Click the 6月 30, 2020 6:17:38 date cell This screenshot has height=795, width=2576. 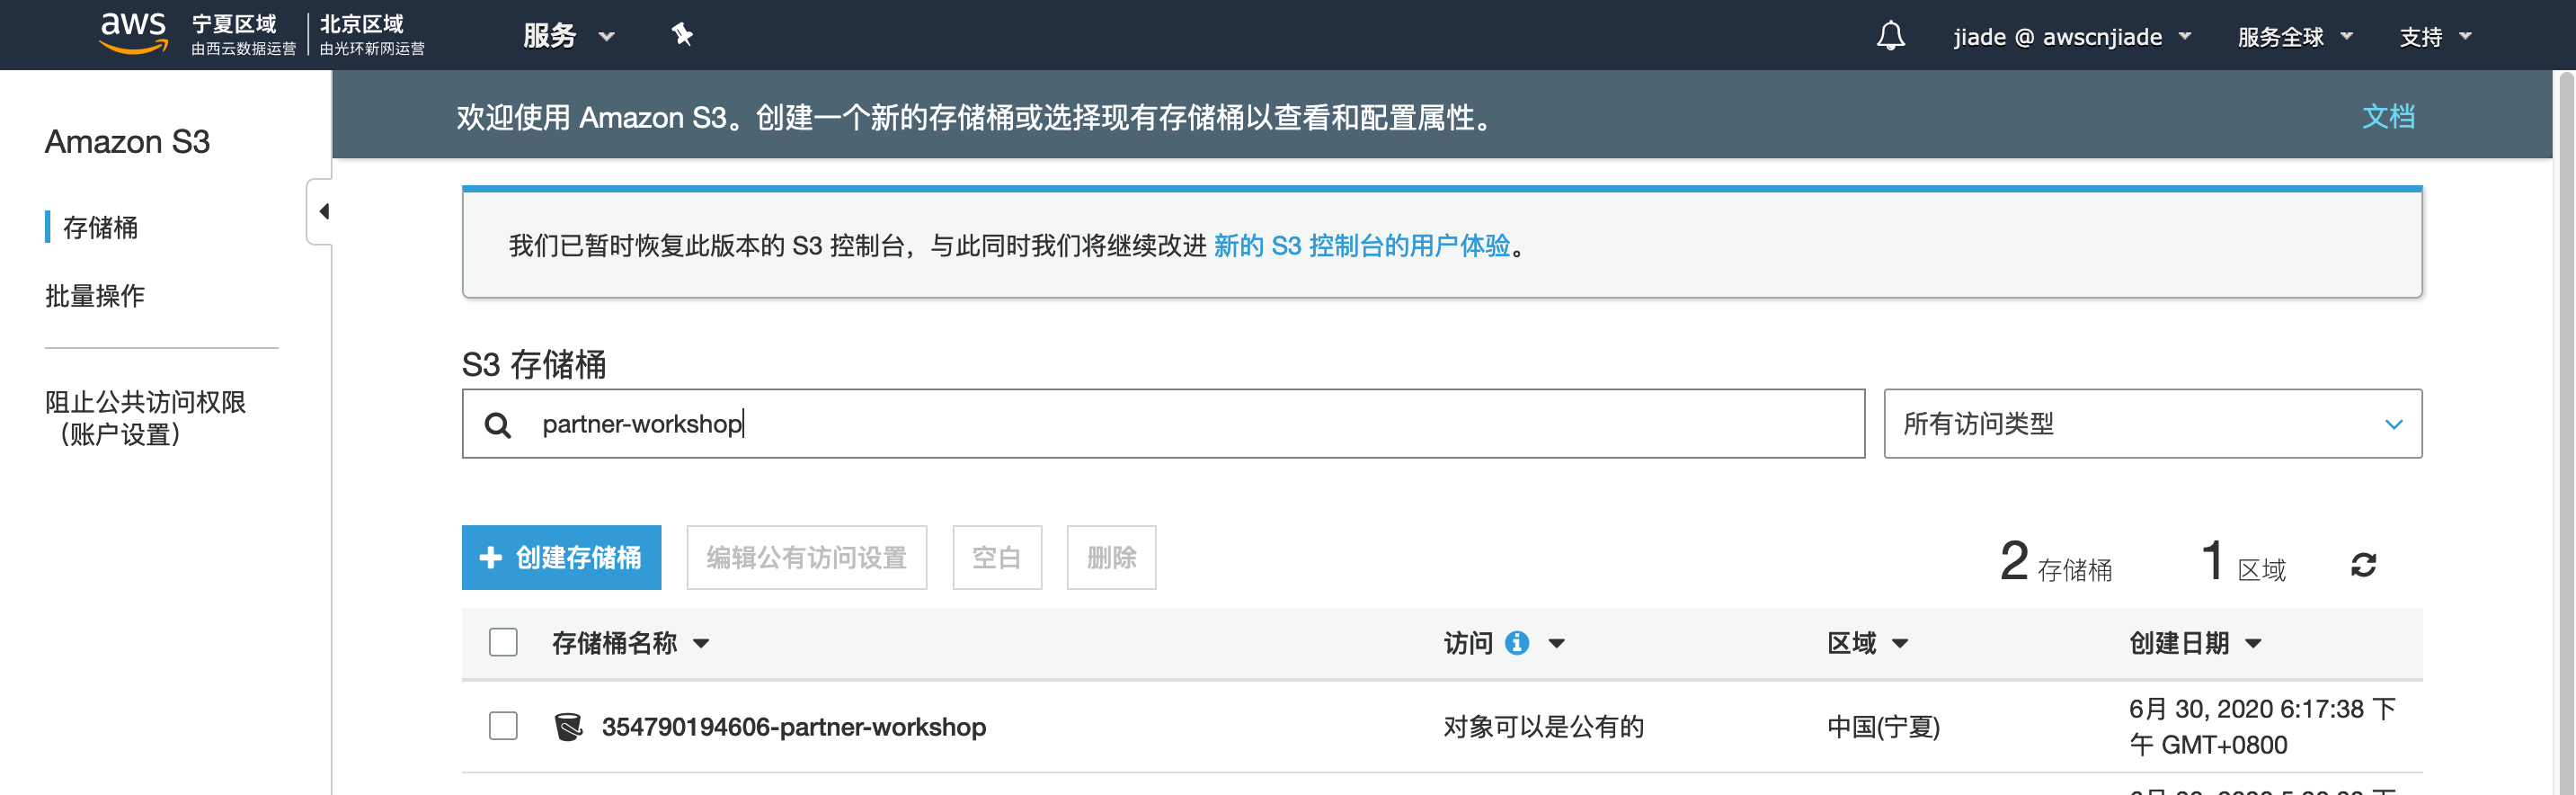click(2262, 727)
